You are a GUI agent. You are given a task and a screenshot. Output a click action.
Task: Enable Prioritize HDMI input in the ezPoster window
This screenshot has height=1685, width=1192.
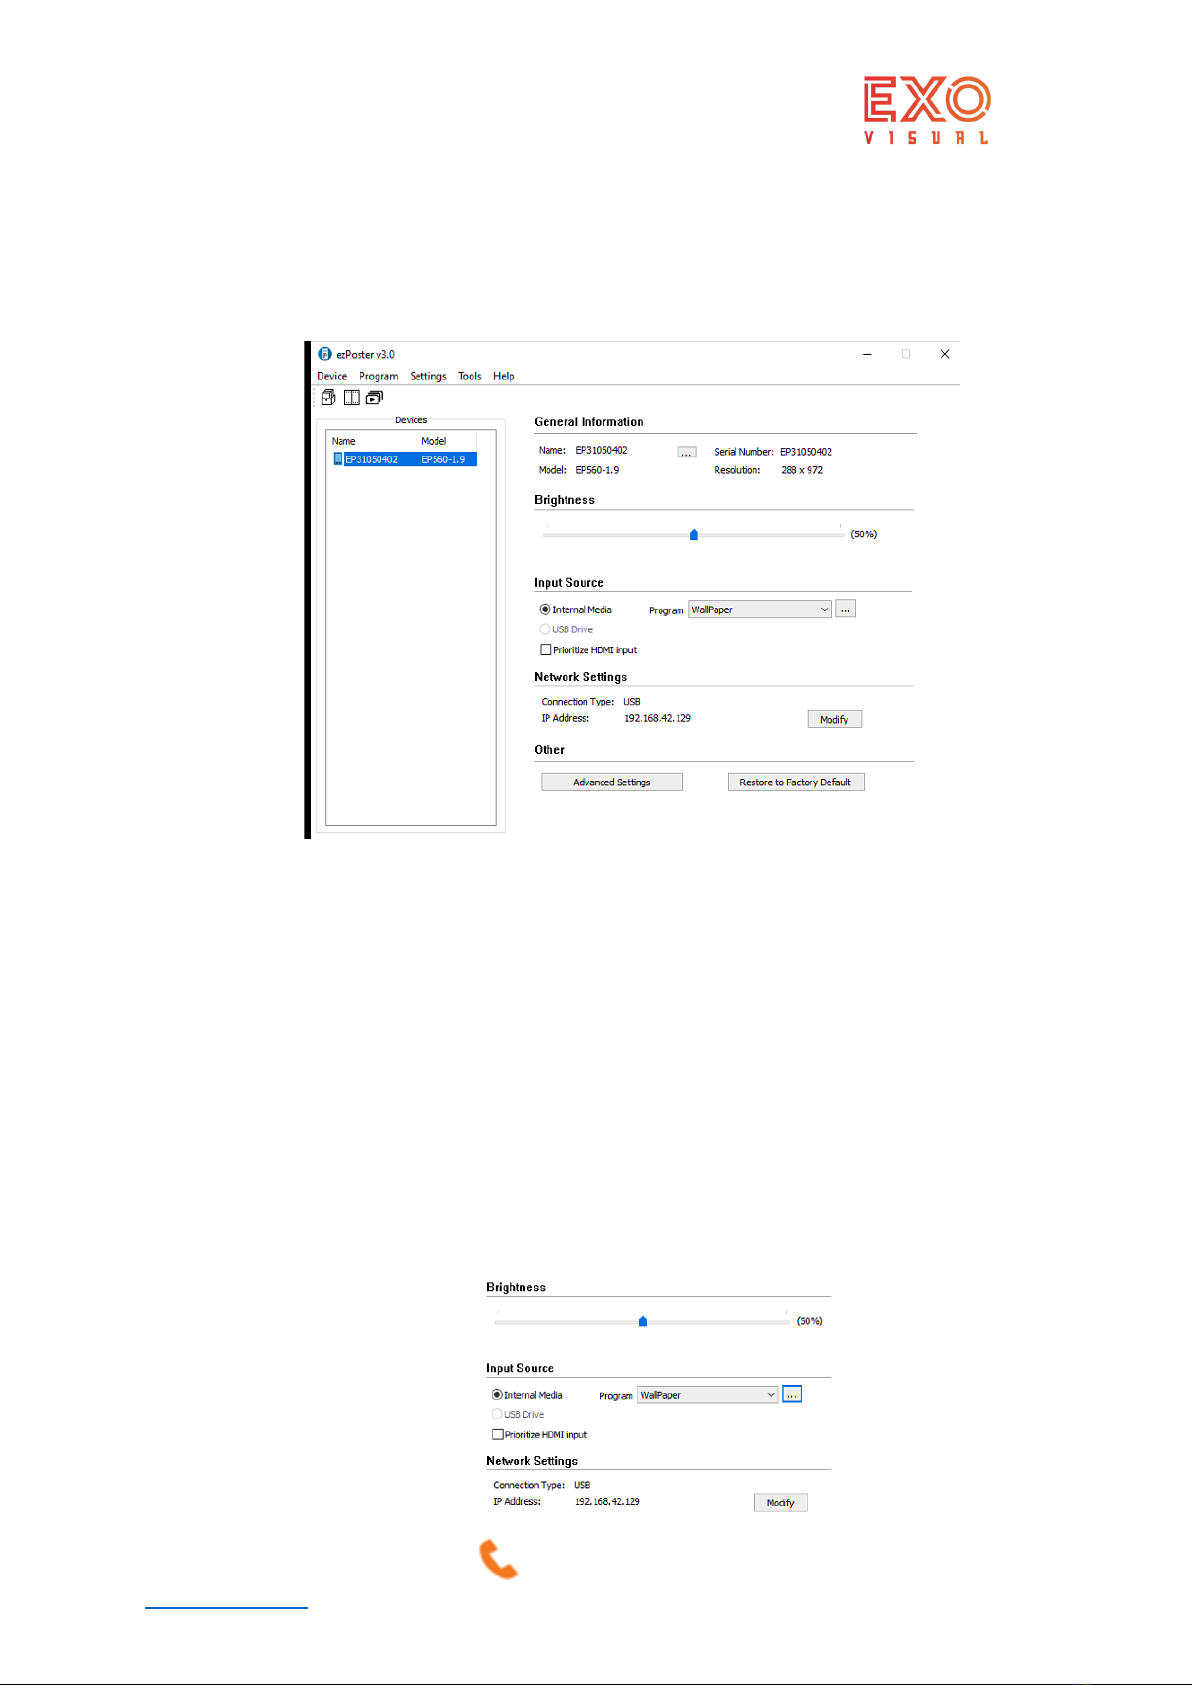point(546,650)
